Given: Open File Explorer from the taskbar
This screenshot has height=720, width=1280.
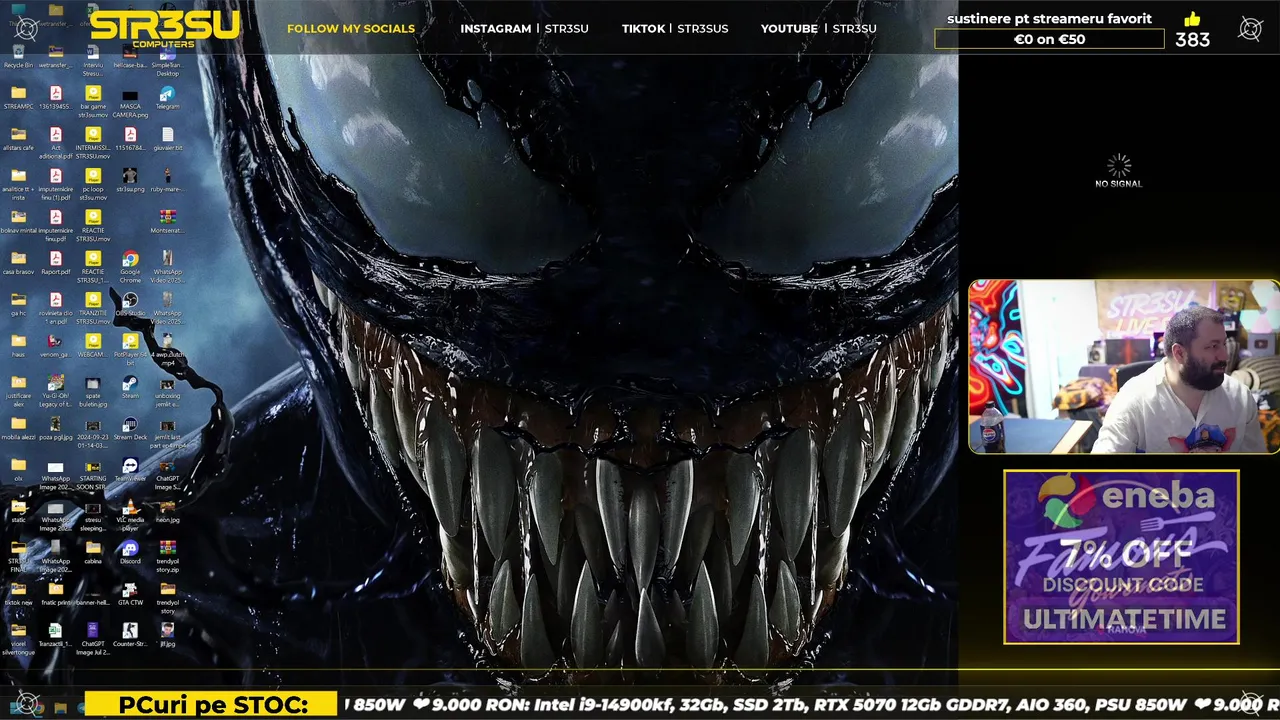Looking at the screenshot, I should click(60, 707).
